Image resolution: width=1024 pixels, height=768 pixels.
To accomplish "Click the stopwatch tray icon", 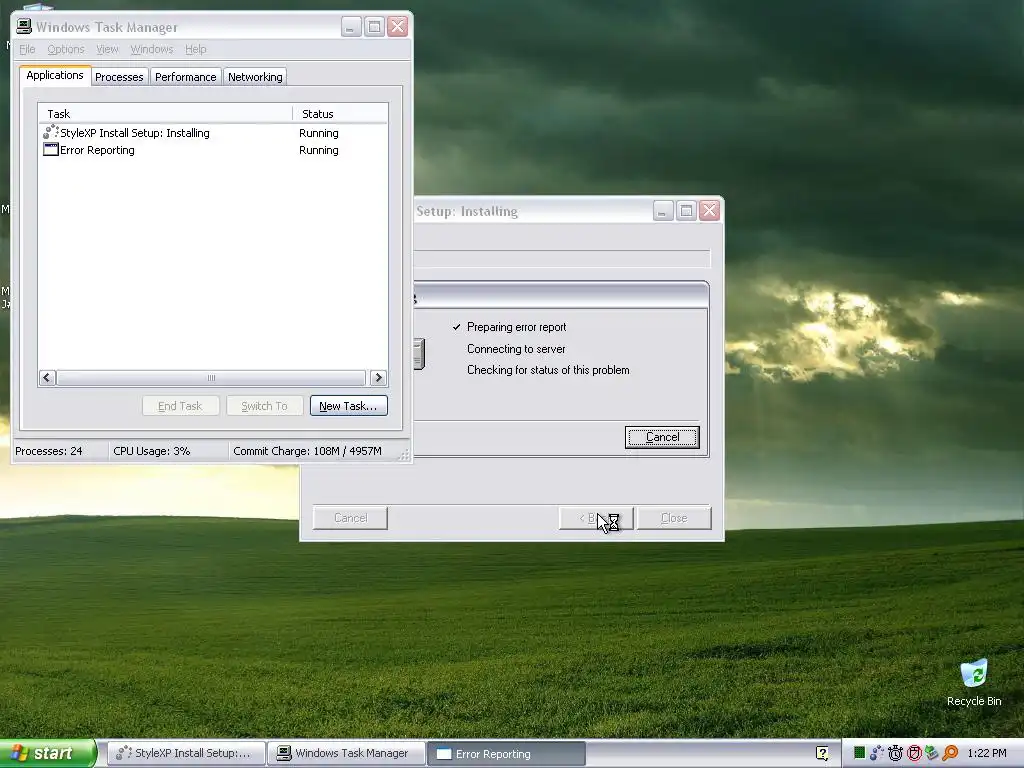I will [895, 753].
